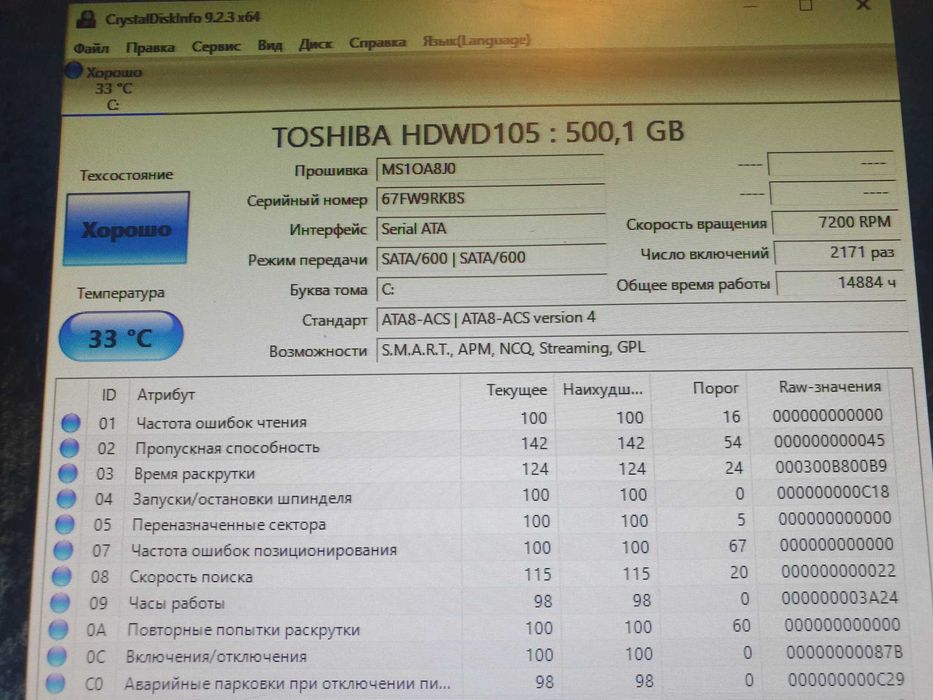Click status circle for attribute 09
933x700 pixels.
pyautogui.click(x=60, y=603)
